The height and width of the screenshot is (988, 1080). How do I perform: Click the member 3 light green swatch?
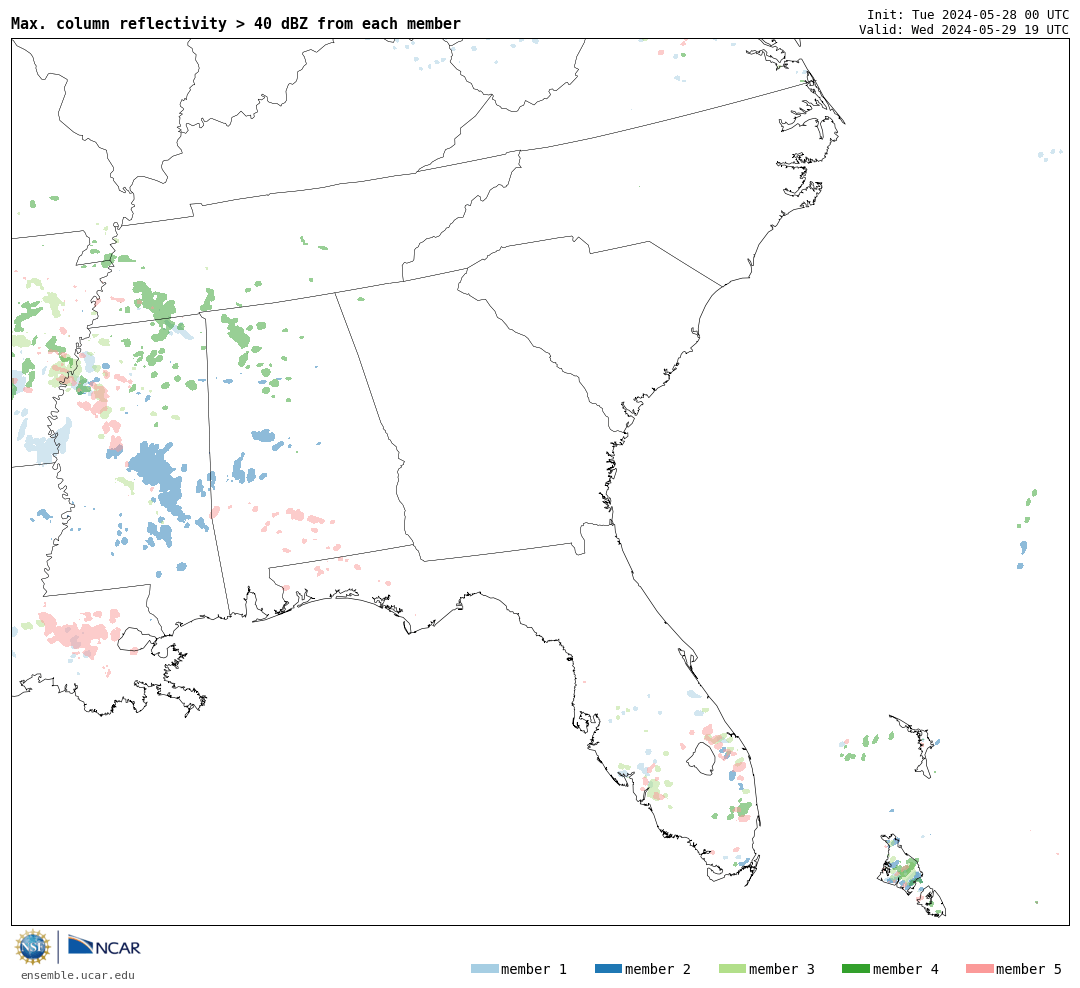click(732, 969)
